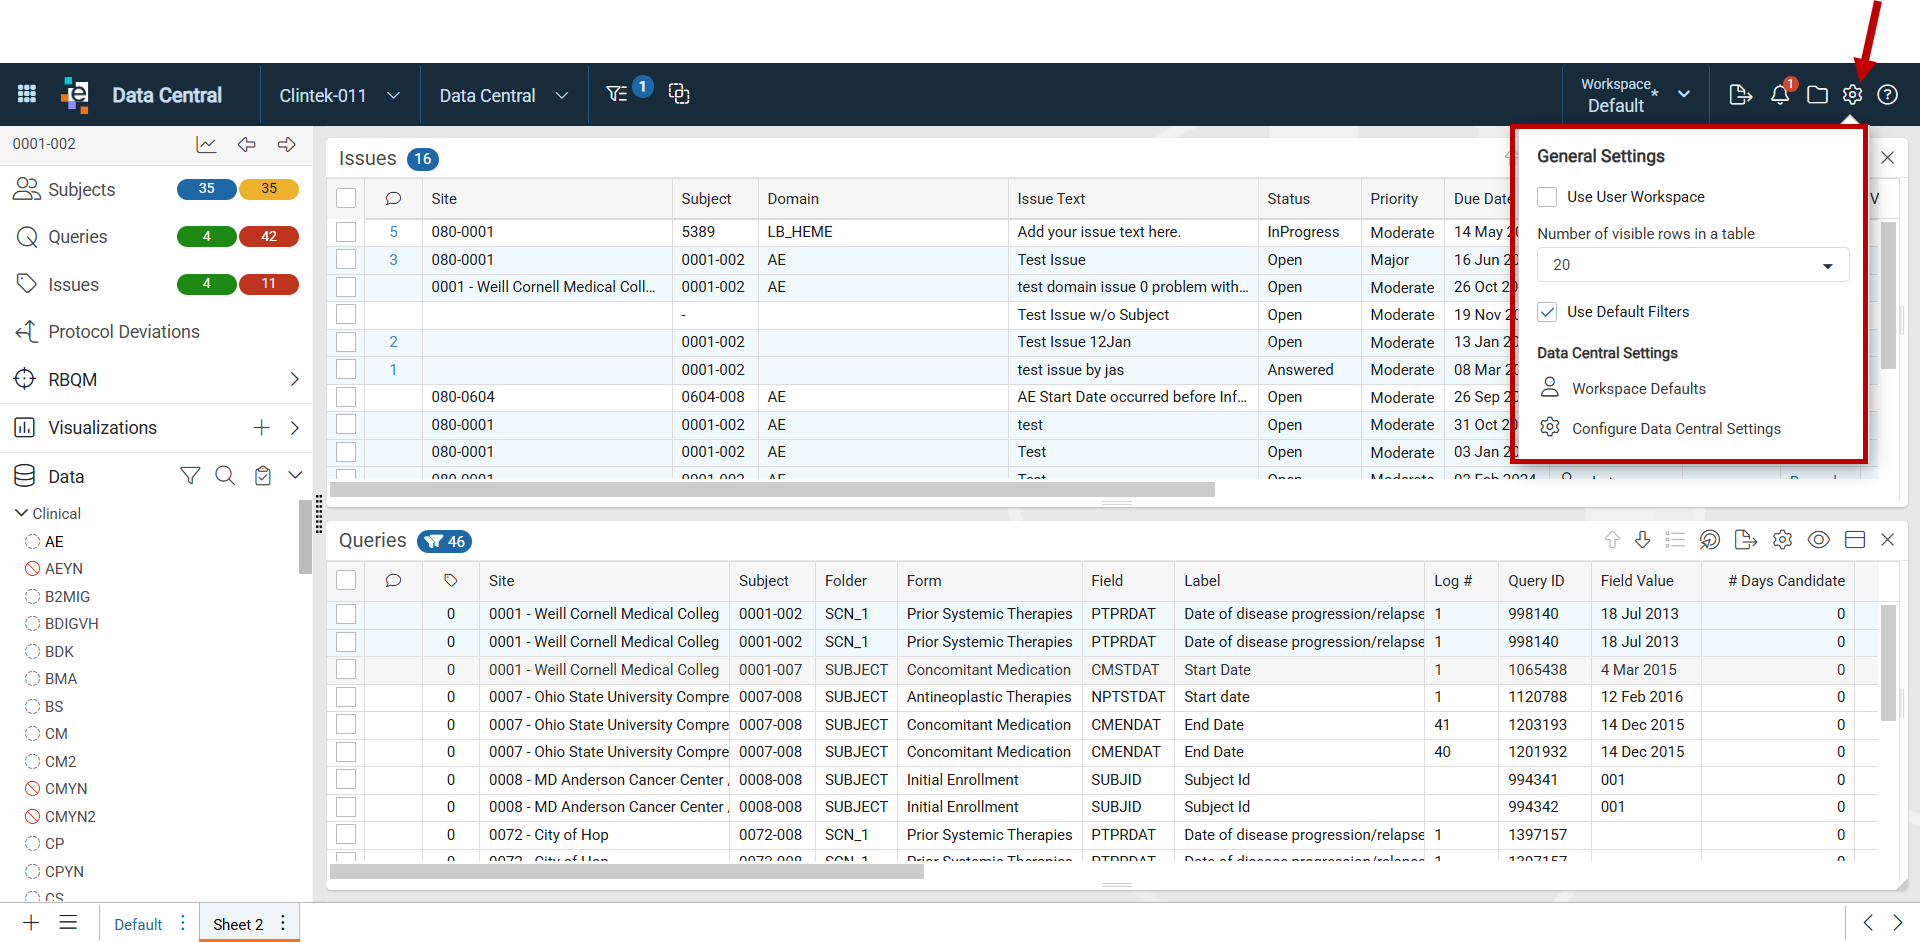Open Queries panel settings gear

pyautogui.click(x=1782, y=540)
